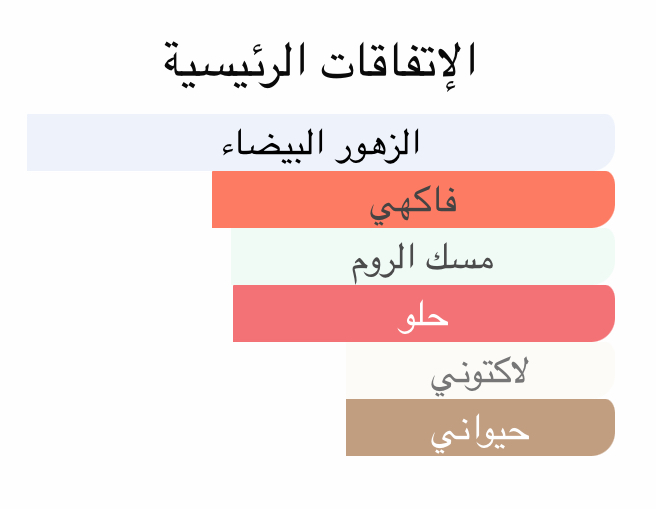Click the لاكتوني text label
The image size is (661, 509).
pos(479,375)
